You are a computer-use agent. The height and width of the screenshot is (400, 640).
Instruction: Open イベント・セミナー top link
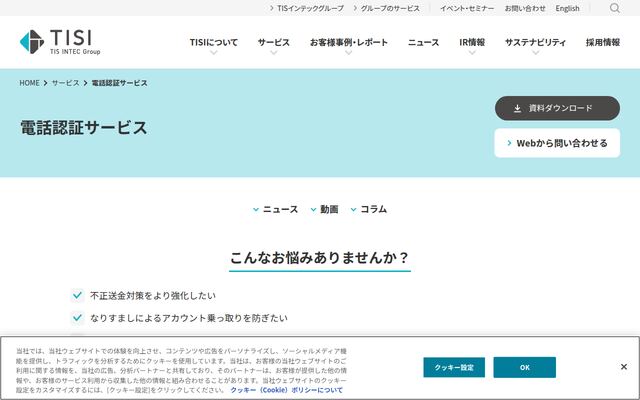[x=467, y=8]
